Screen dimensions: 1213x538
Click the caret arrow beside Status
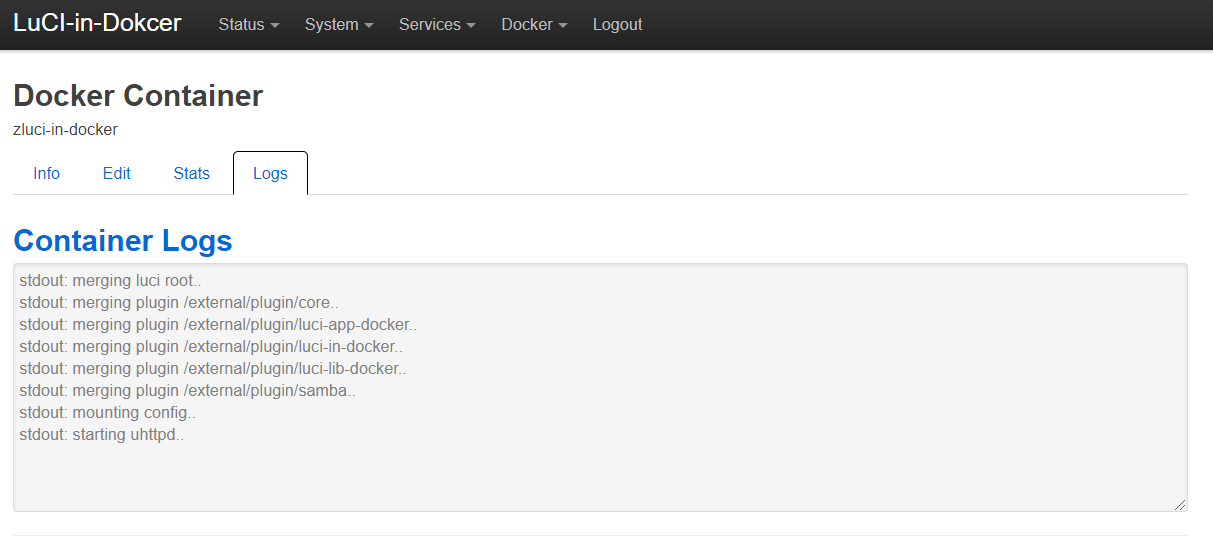[275, 26]
